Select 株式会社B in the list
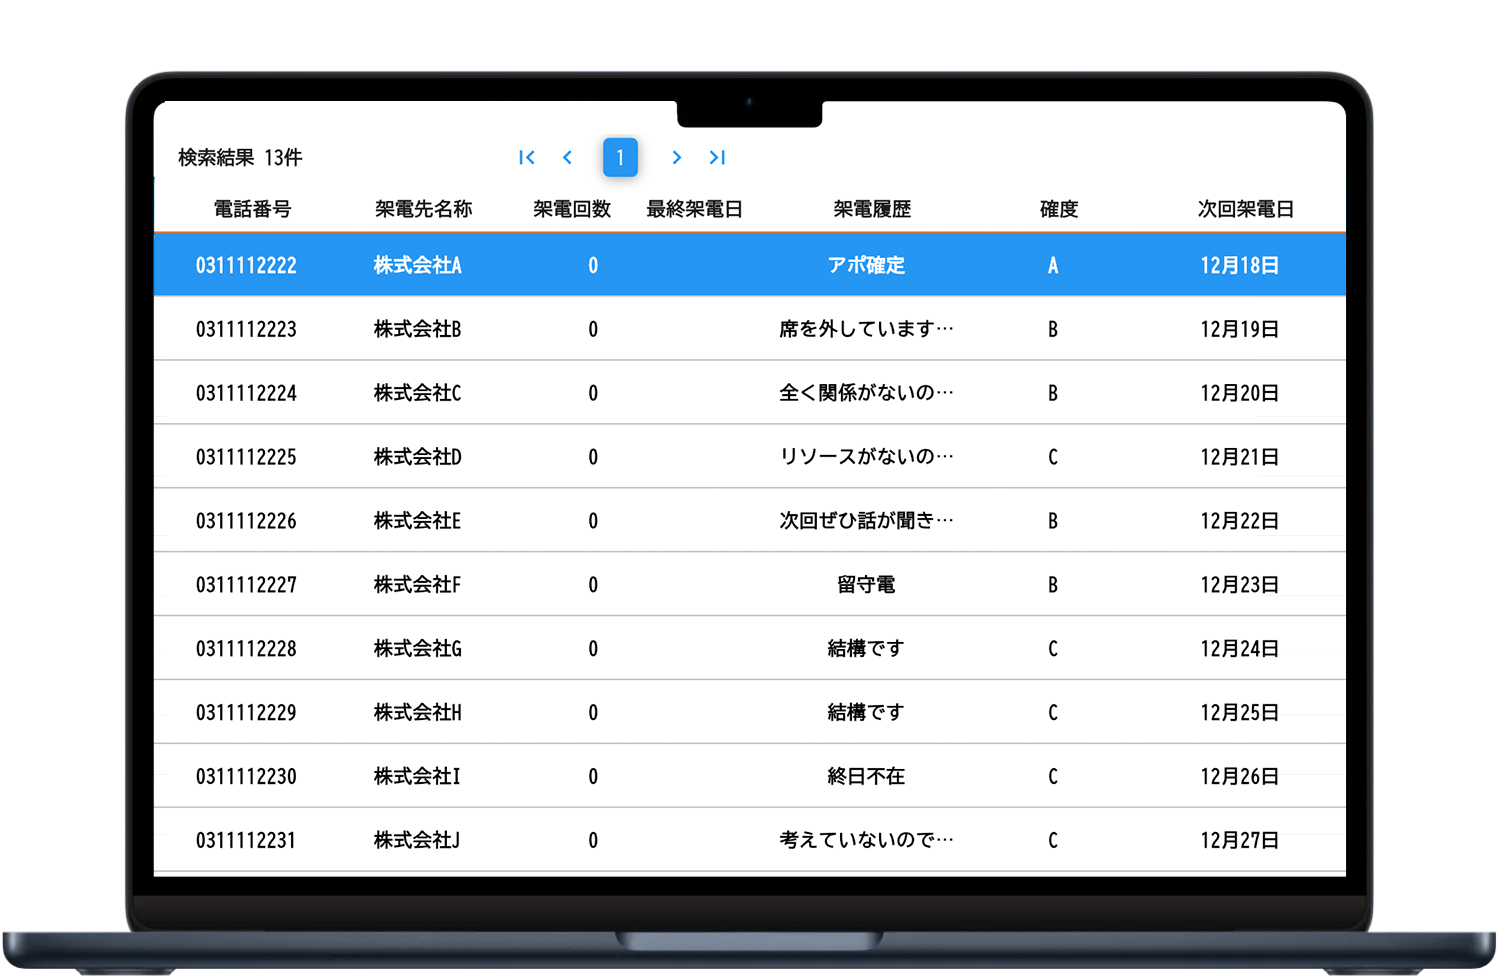The height and width of the screenshot is (979, 1500). pos(417,330)
